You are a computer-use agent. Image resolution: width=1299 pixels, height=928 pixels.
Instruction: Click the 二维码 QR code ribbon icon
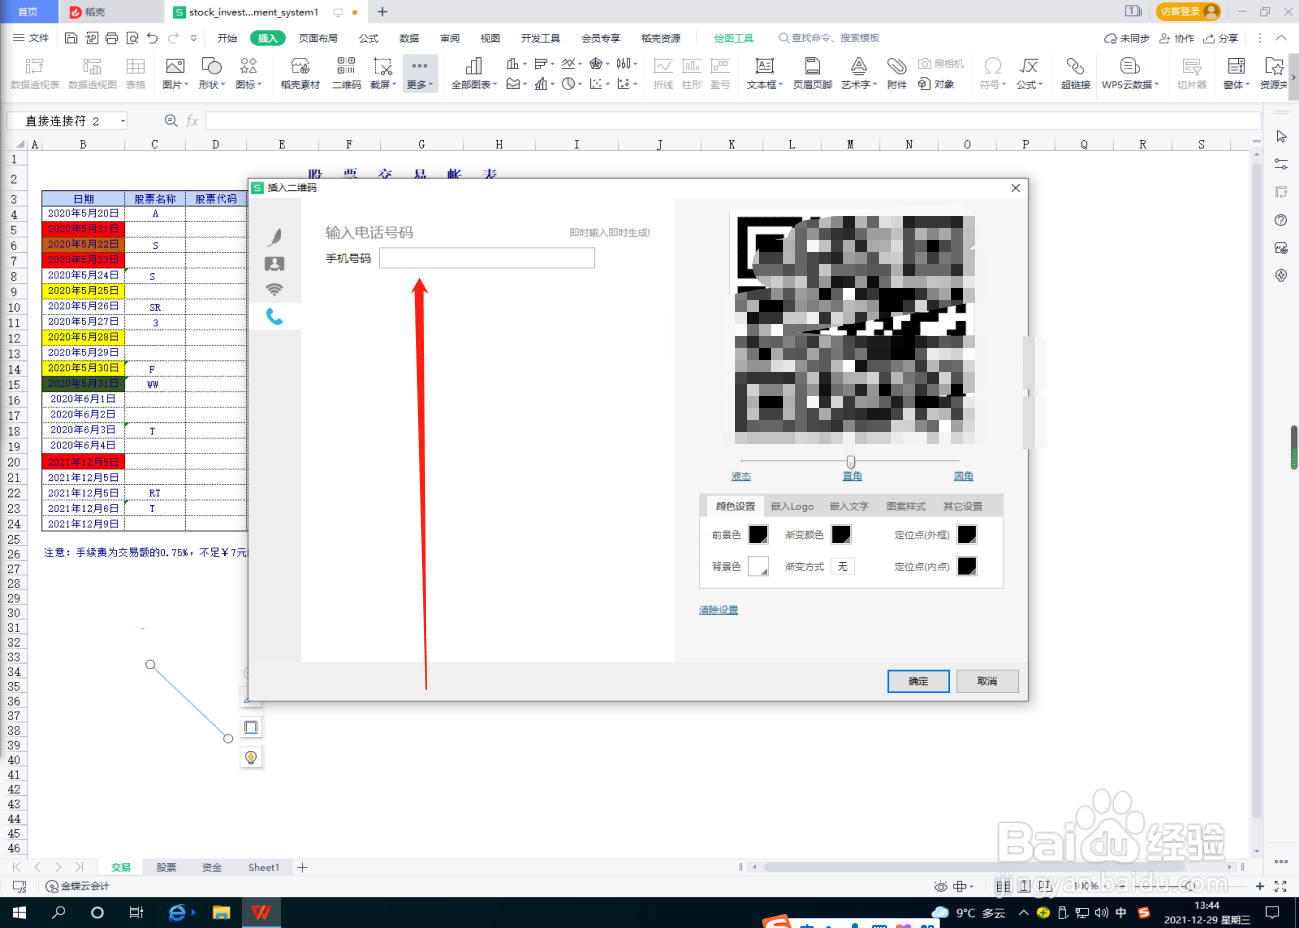pyautogui.click(x=346, y=73)
